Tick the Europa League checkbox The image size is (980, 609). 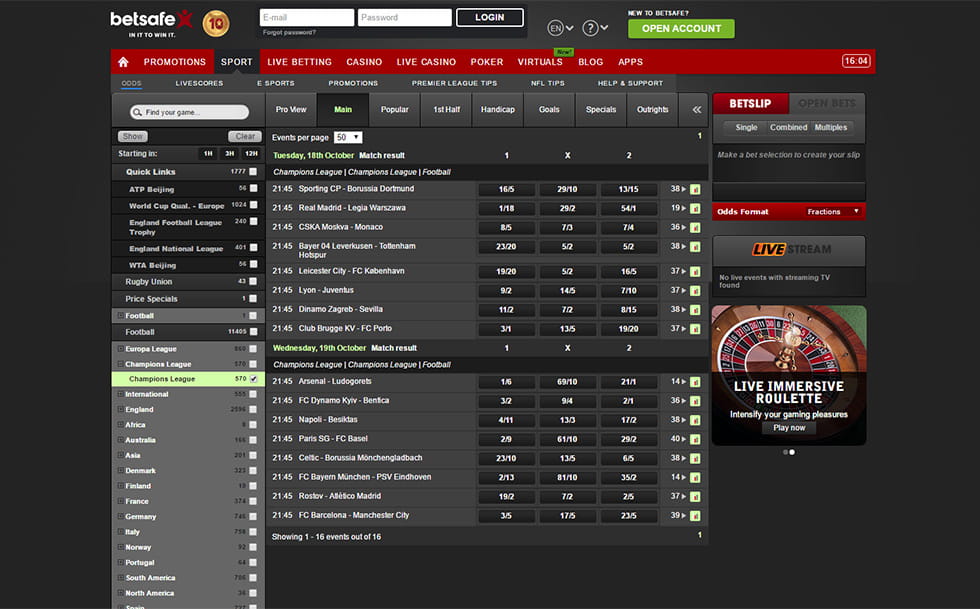click(253, 349)
